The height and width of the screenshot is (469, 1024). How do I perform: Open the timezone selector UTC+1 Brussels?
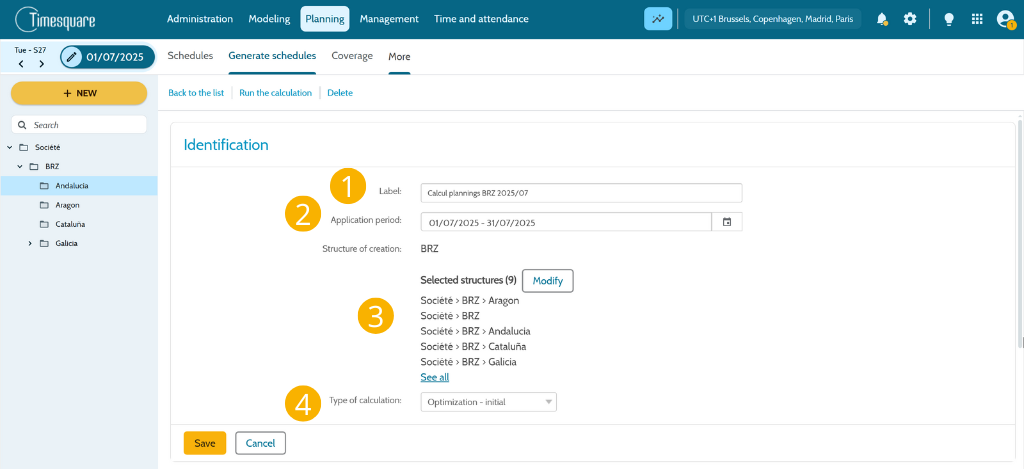pos(773,19)
